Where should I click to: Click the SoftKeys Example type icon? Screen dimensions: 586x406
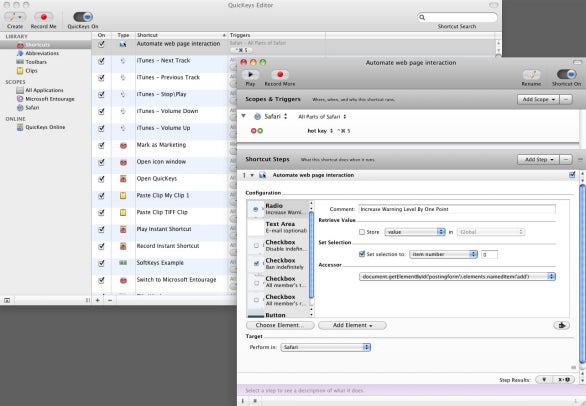tap(123, 263)
